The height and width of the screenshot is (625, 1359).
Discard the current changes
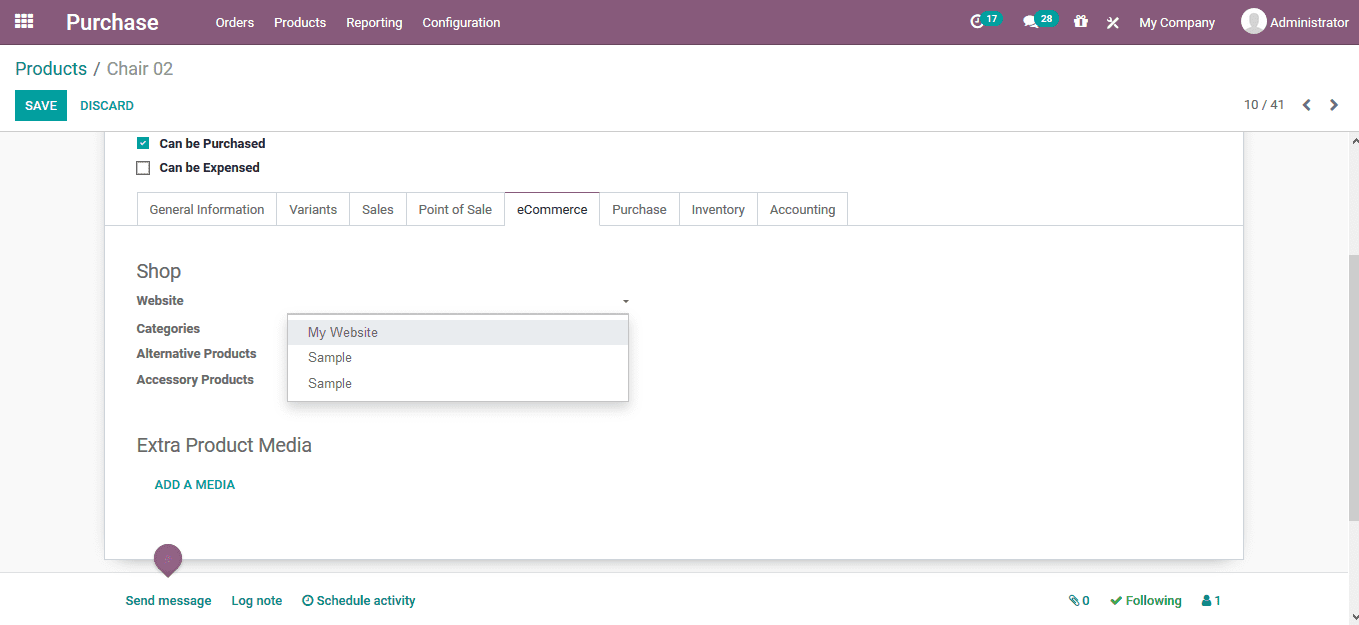107,105
